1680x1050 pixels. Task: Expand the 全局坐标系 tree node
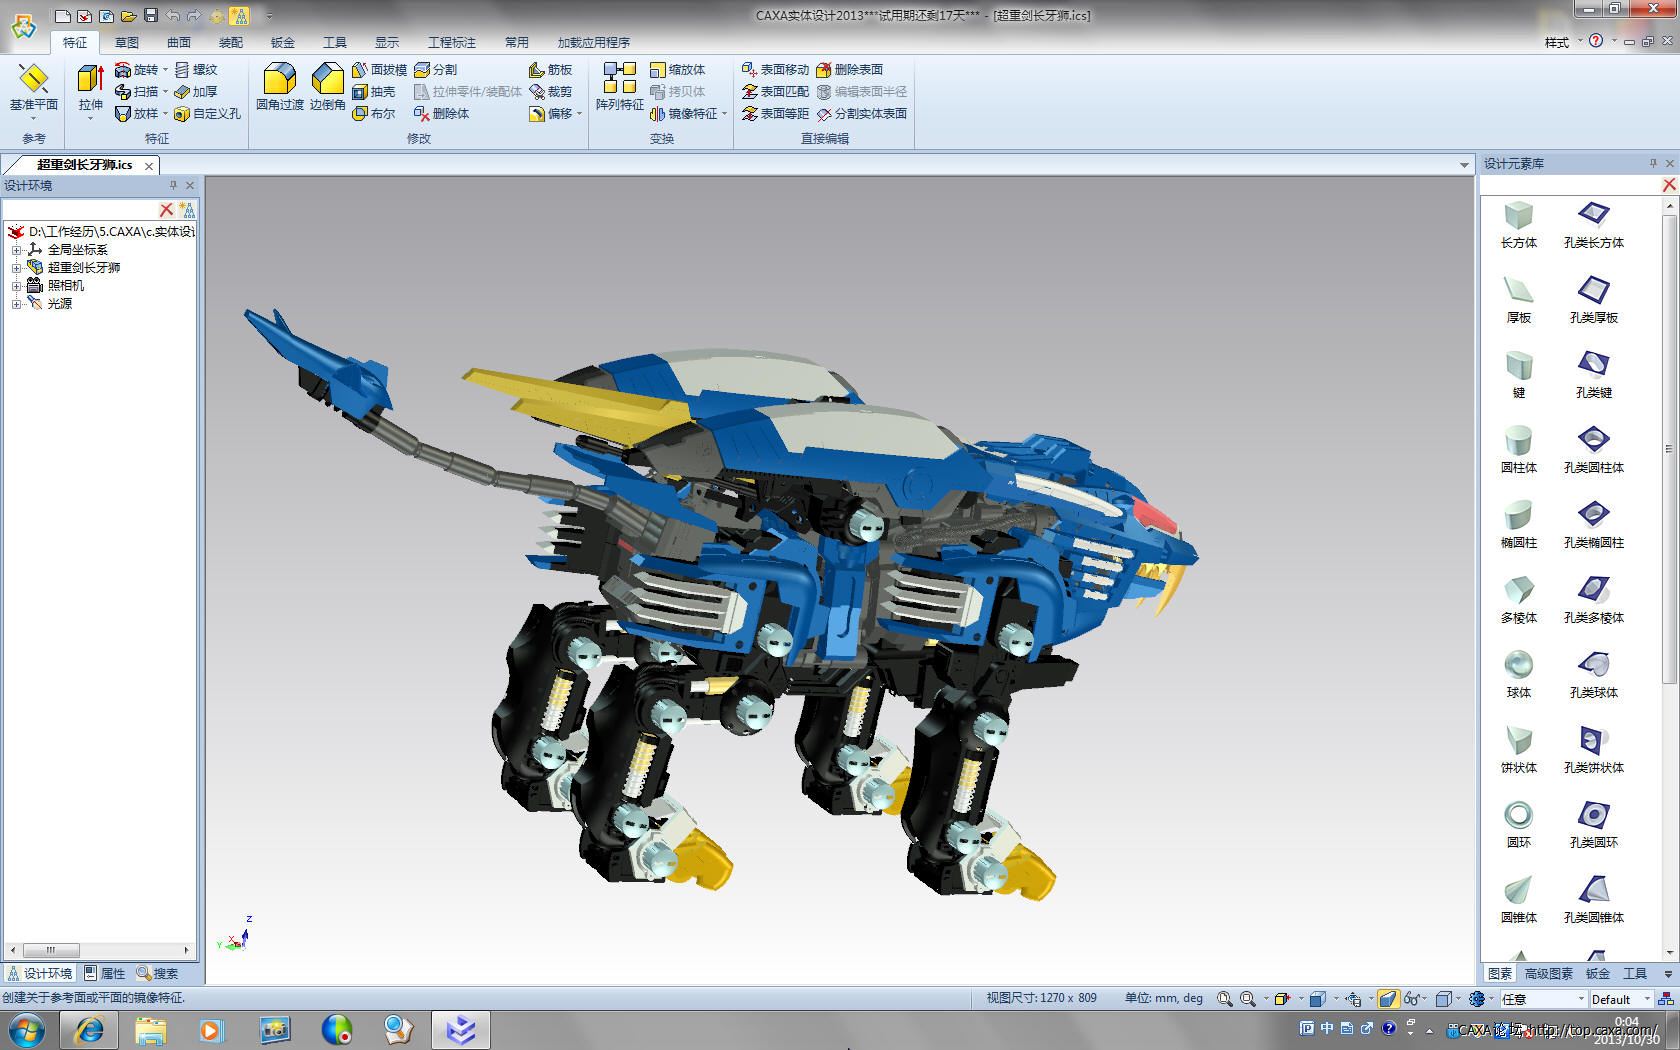(x=16, y=250)
